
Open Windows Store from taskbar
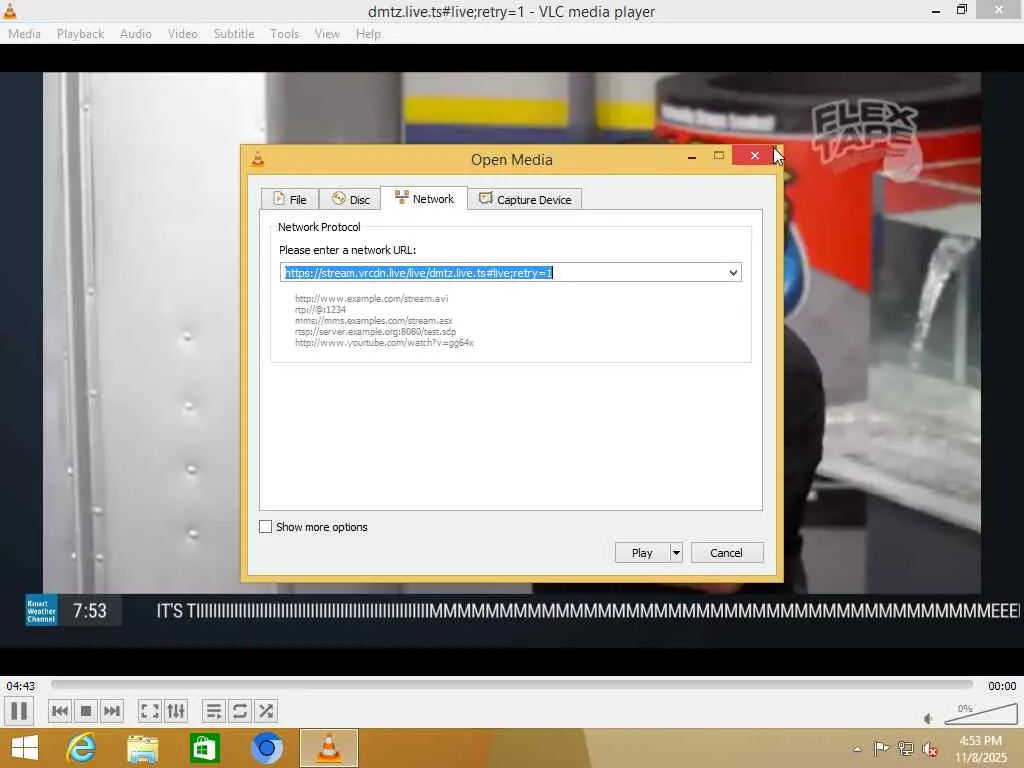point(204,748)
